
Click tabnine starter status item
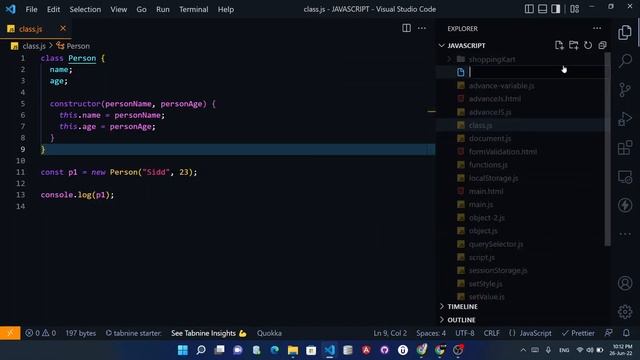click(x=133, y=333)
